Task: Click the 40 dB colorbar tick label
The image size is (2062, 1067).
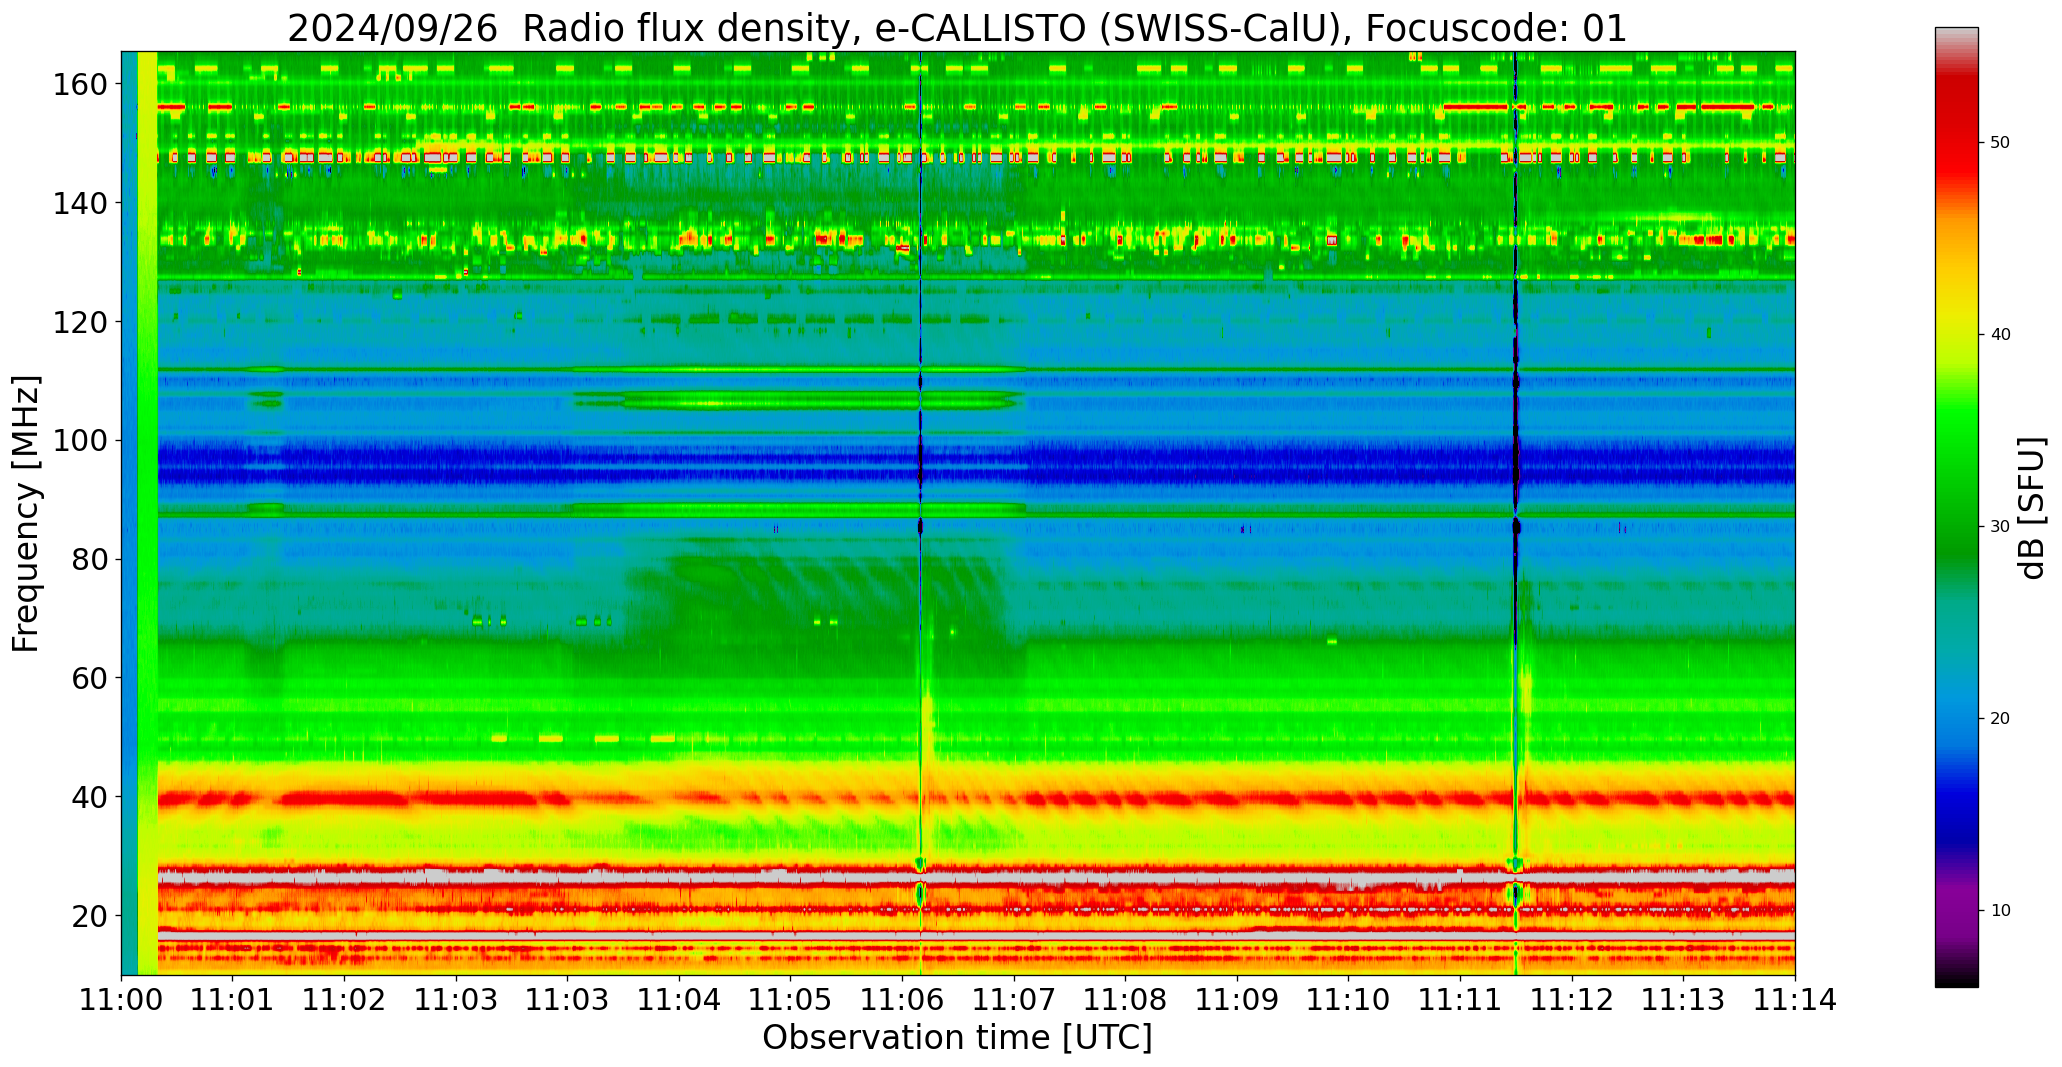Action: click(x=2000, y=335)
